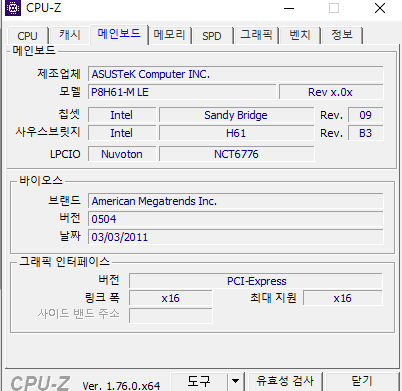Screen dimensions: 402x391
Task: Open the 캐시 tab
Action: point(70,35)
